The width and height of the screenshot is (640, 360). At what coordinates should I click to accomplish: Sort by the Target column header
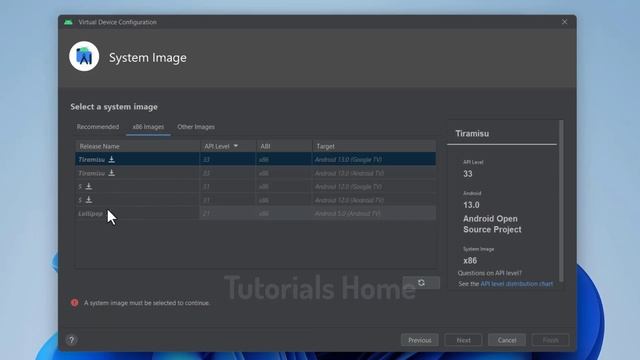click(x=374, y=146)
